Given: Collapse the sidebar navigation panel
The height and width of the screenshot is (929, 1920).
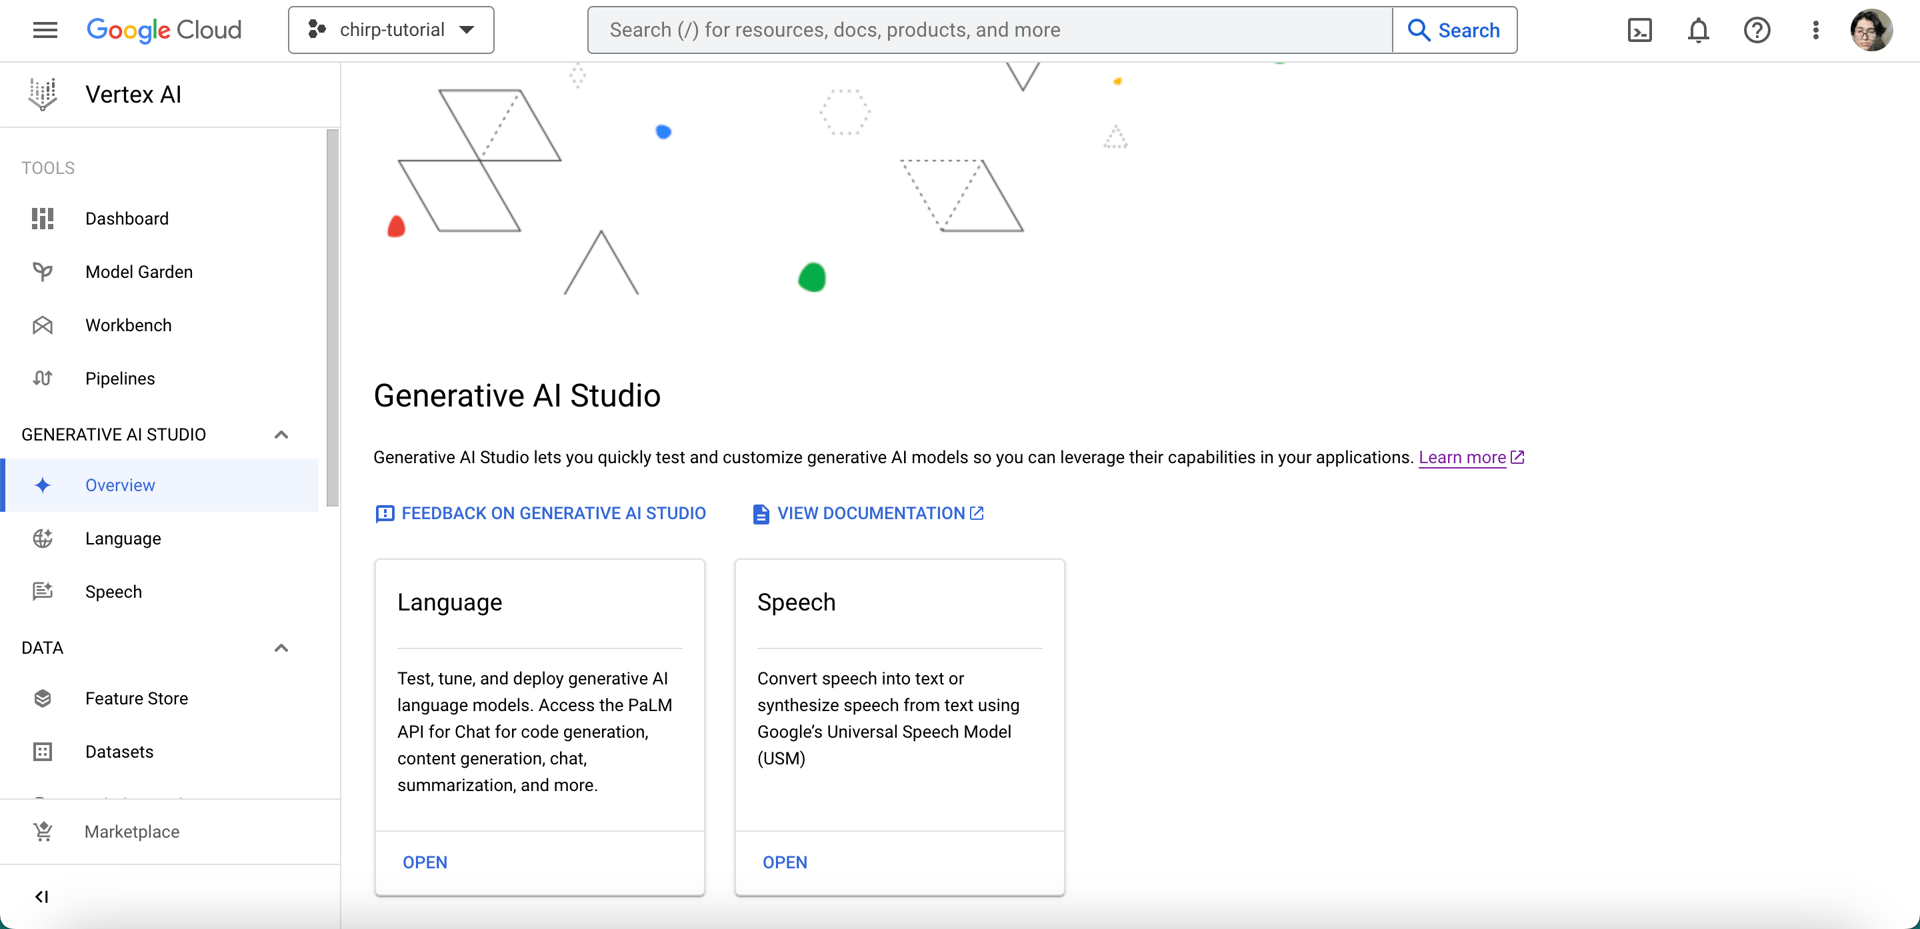Looking at the screenshot, I should pyautogui.click(x=42, y=897).
